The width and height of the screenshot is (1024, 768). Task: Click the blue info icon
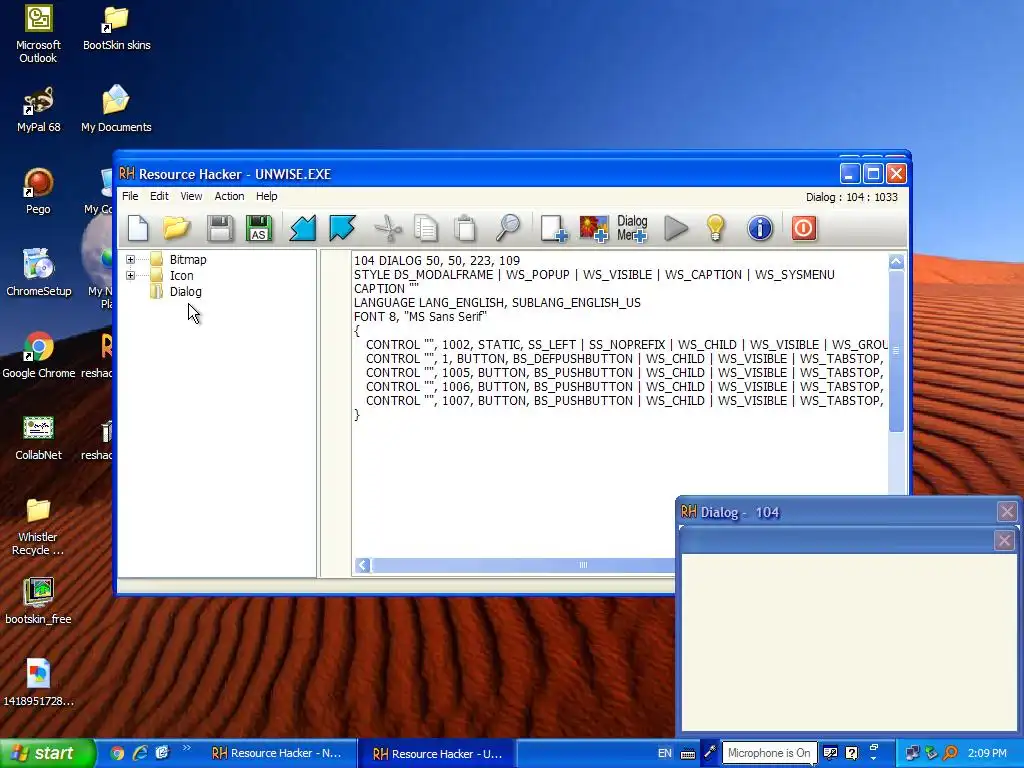pos(760,228)
